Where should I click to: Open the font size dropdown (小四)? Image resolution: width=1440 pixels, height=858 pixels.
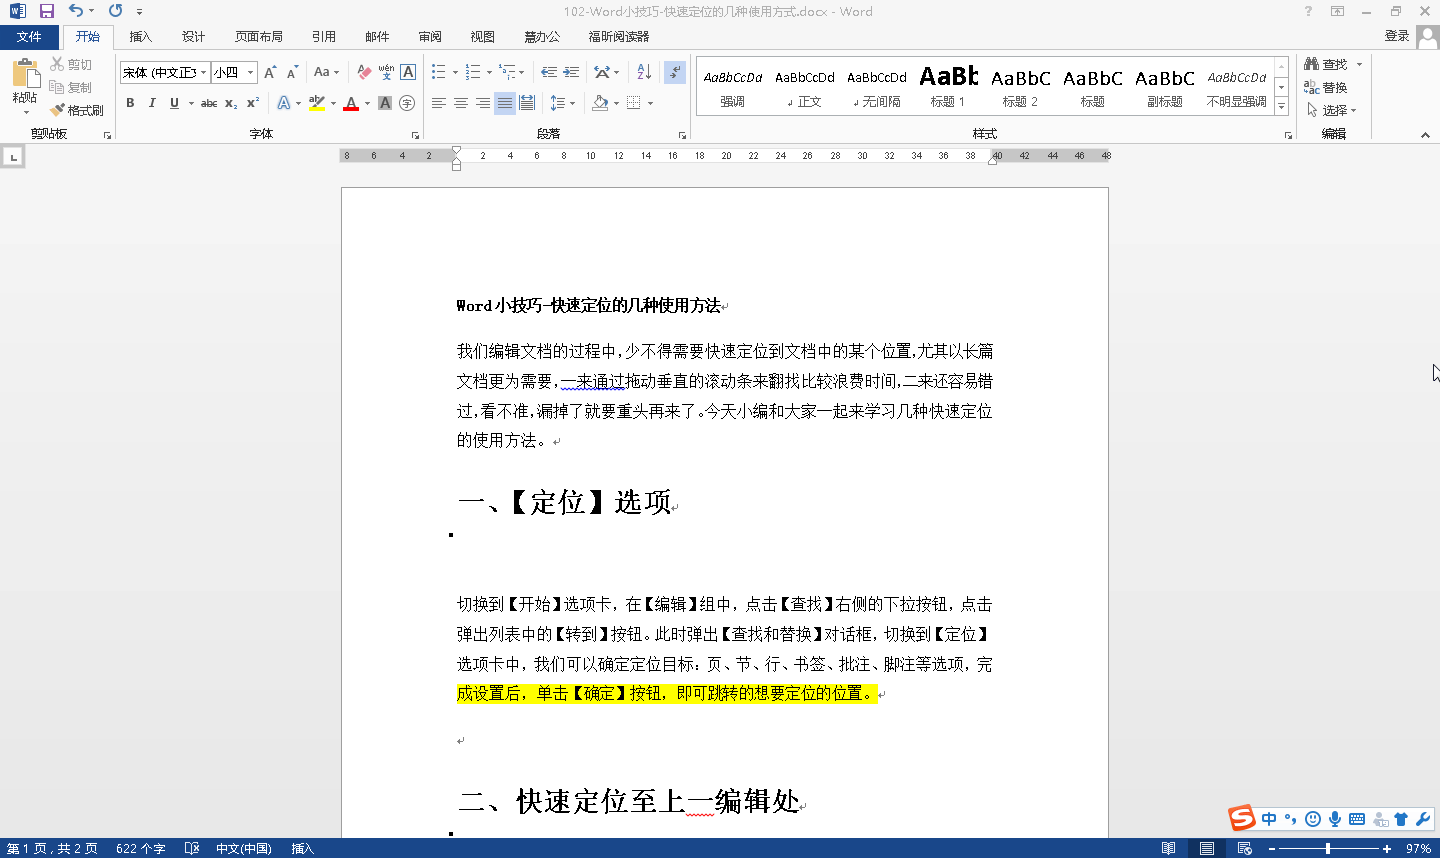point(250,72)
